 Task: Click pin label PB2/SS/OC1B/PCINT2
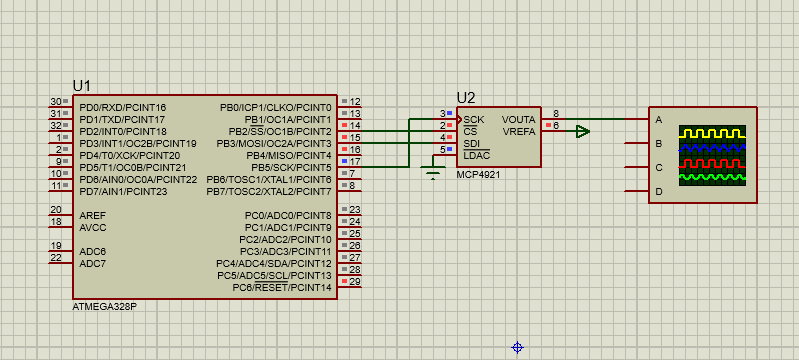[x=280, y=132]
